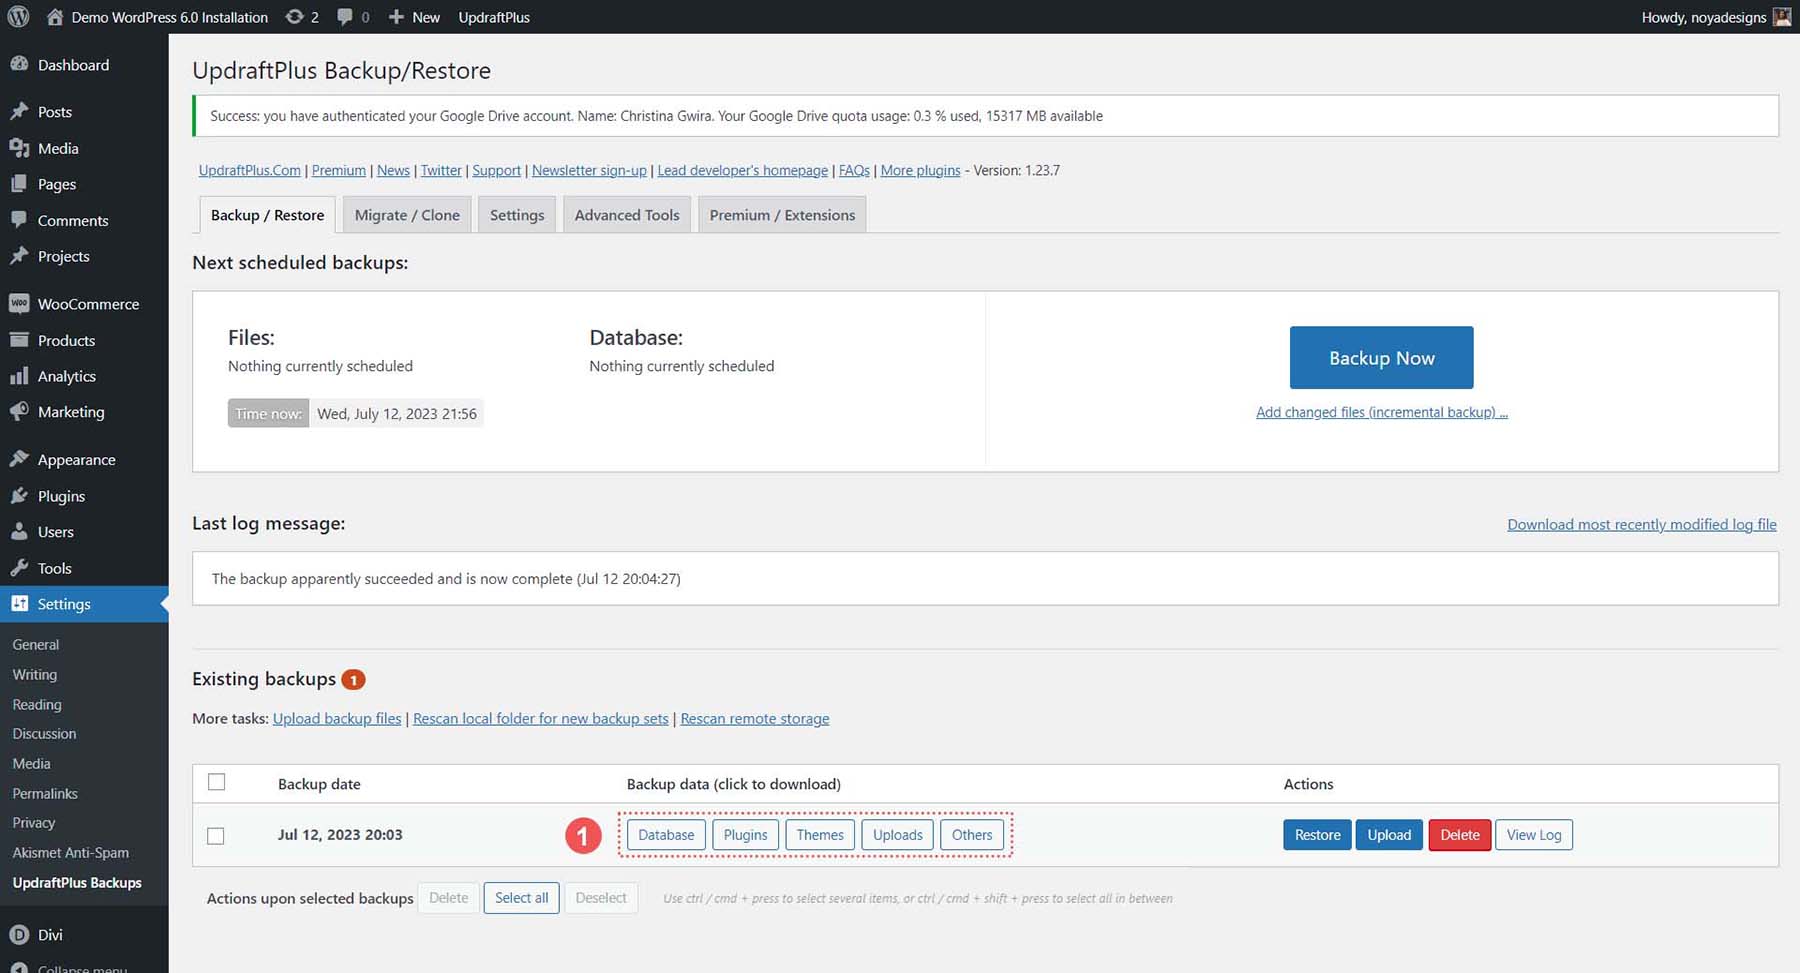Open comments via the speech bubble icon
This screenshot has width=1800, height=973.
point(344,16)
